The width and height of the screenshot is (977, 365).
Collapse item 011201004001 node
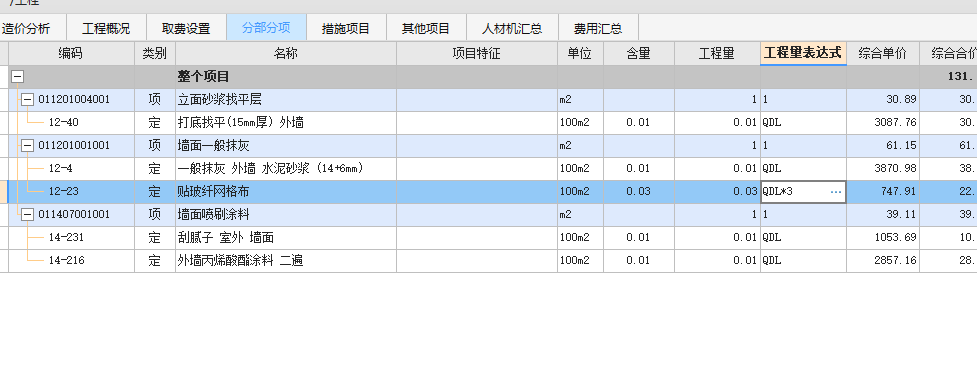click(27, 100)
